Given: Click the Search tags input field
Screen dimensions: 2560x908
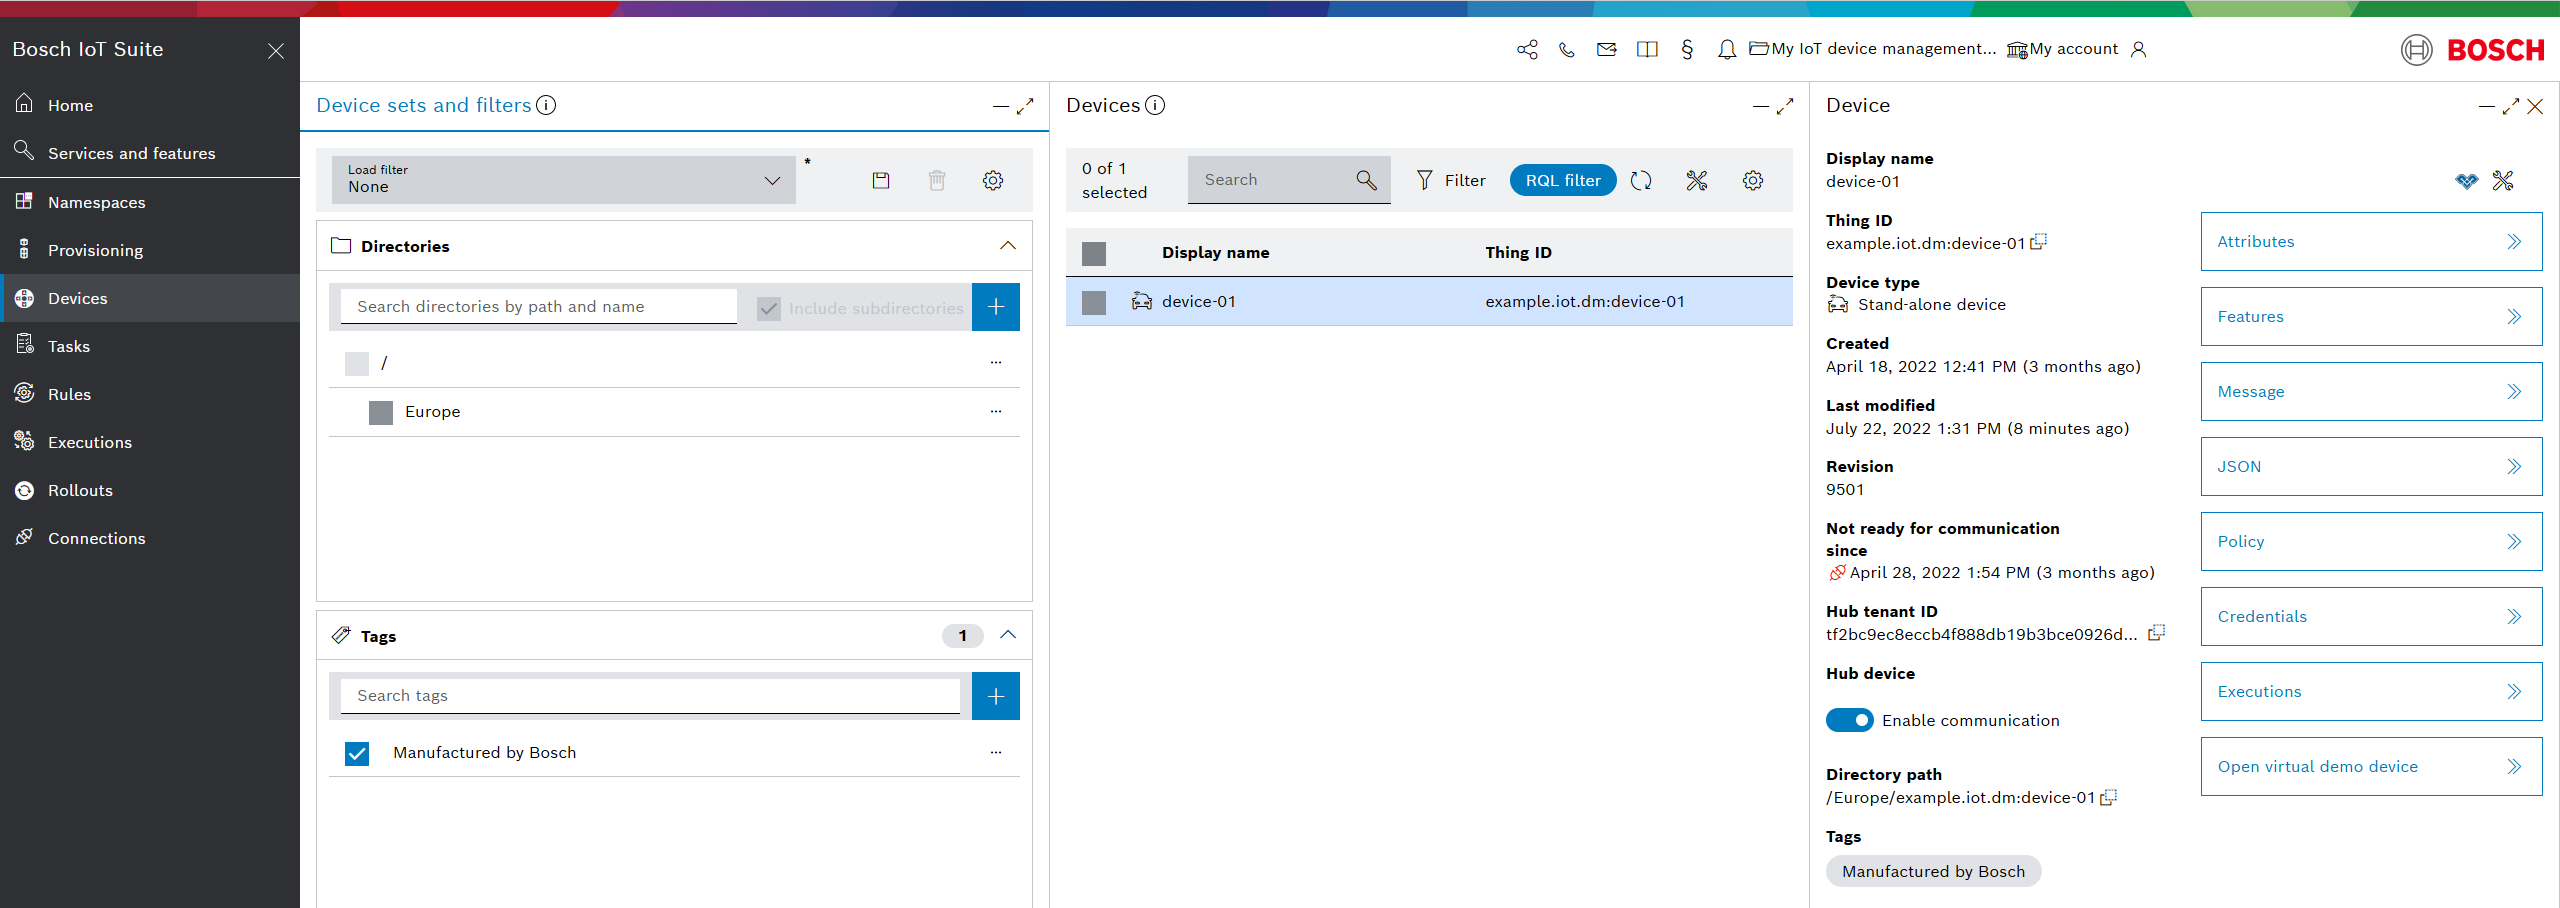Looking at the screenshot, I should tap(650, 696).
